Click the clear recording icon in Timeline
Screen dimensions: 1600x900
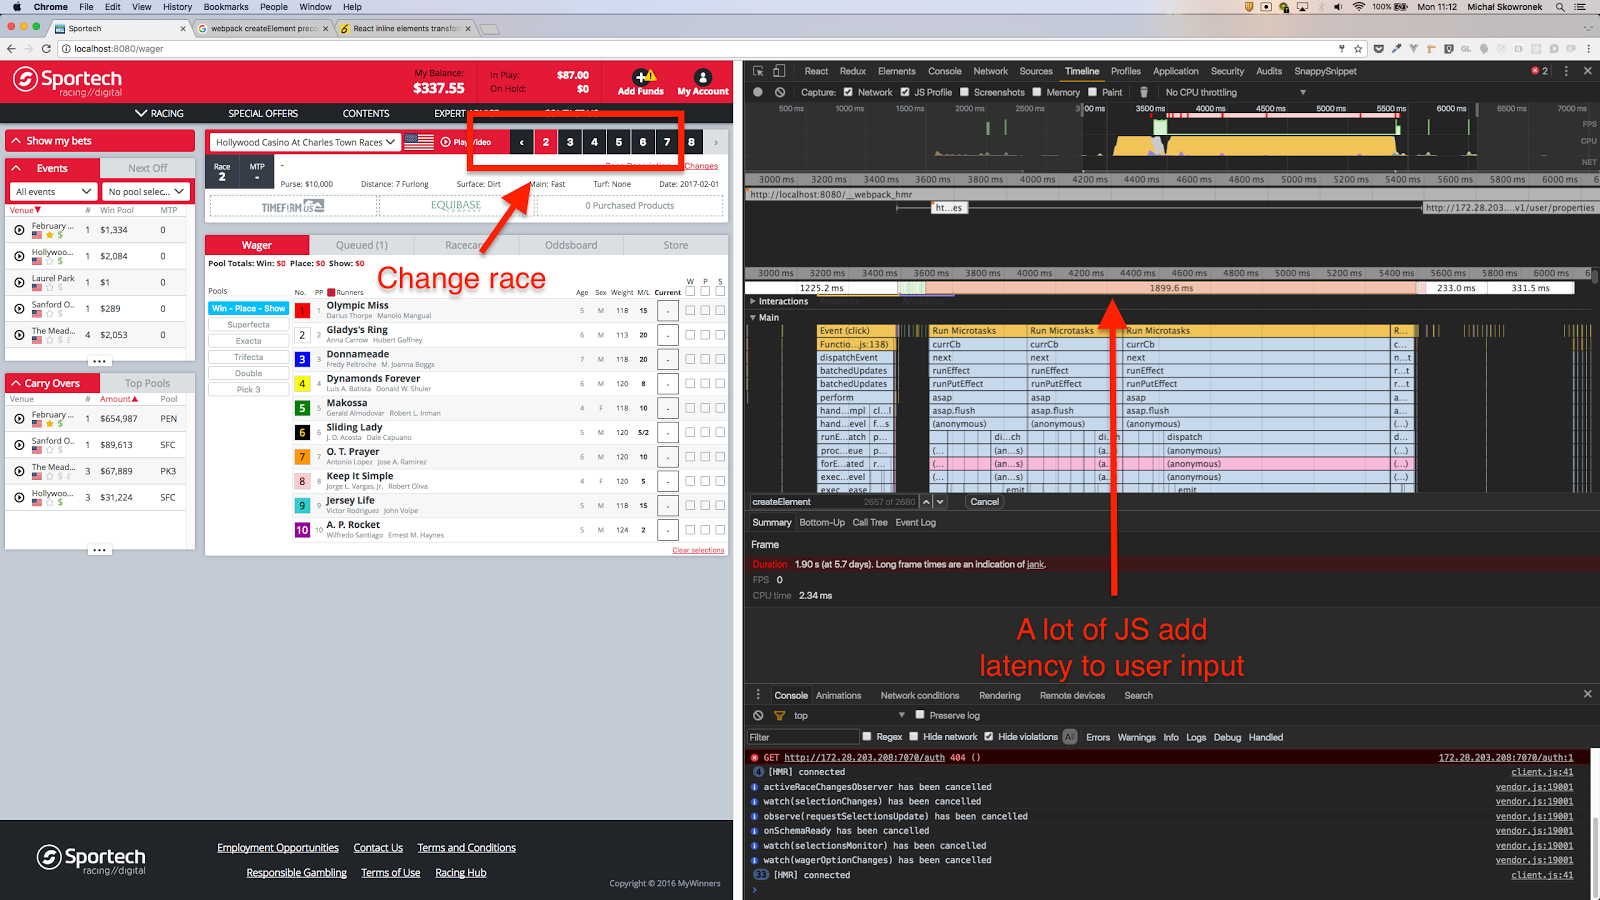[780, 92]
